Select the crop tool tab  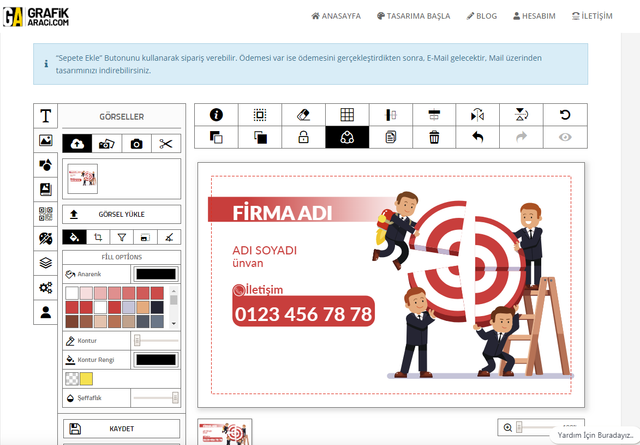98,237
